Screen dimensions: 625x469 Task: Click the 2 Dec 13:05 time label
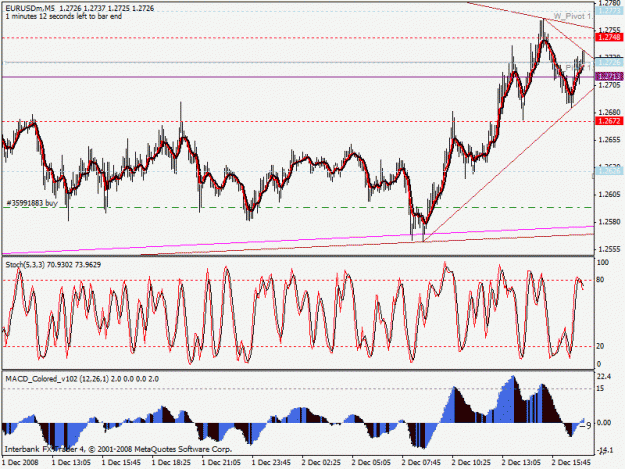tap(521, 463)
